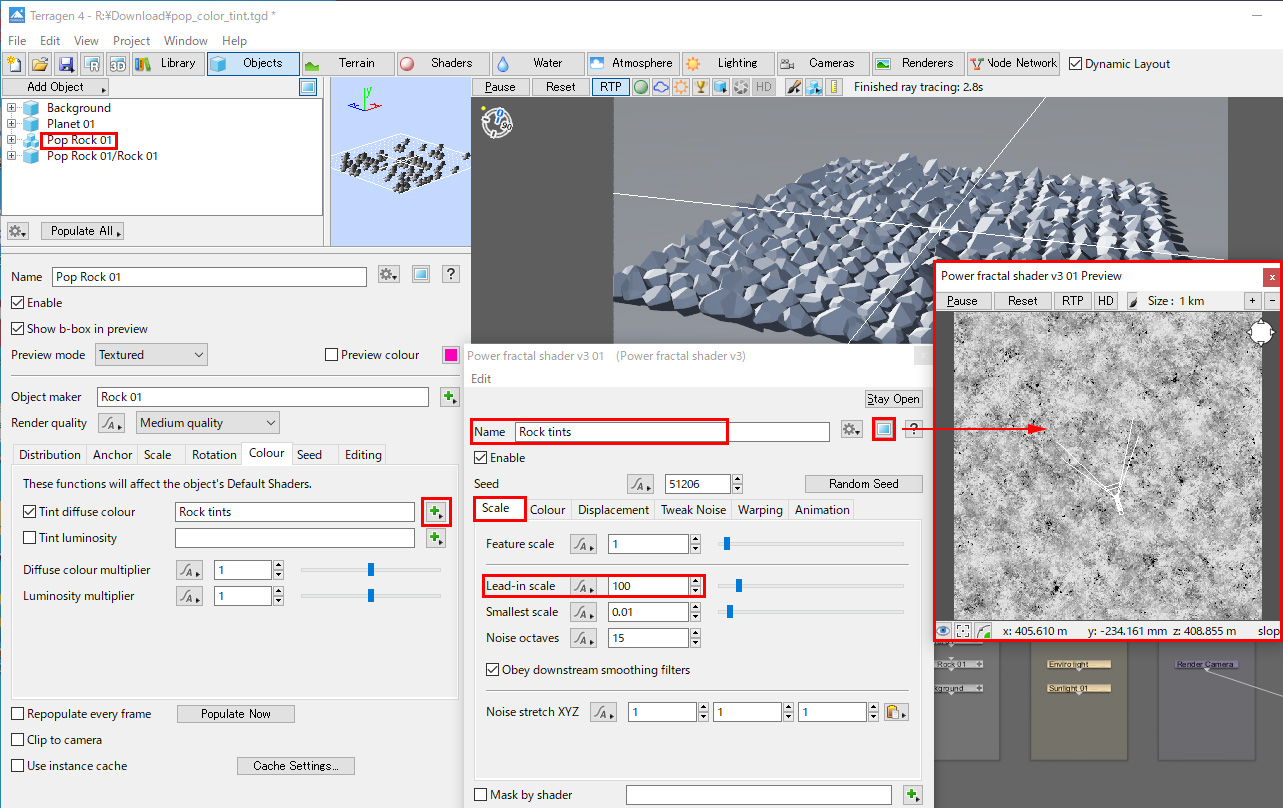1283x808 pixels.
Task: Open the Render quality dropdown
Action: click(207, 423)
